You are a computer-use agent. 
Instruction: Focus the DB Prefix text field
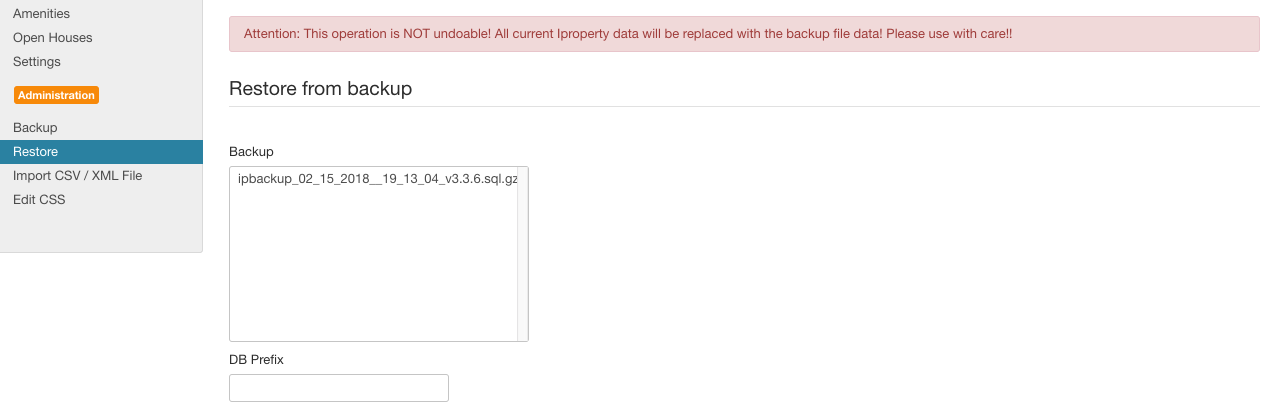(339, 388)
